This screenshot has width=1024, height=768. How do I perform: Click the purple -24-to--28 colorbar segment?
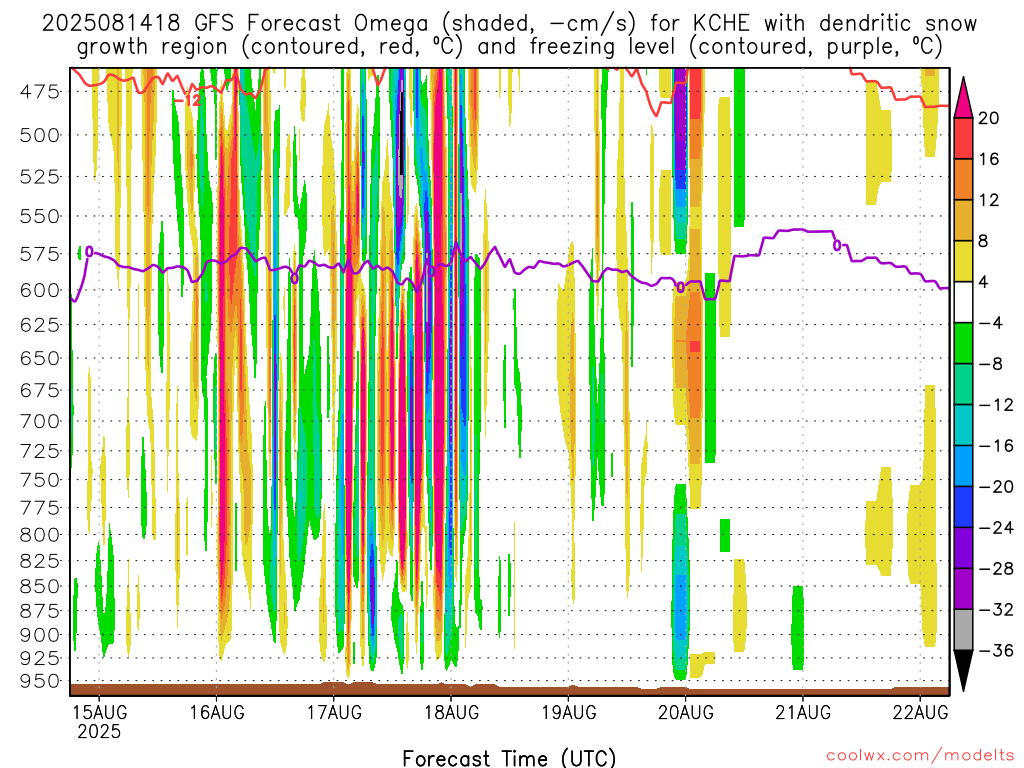click(x=963, y=548)
